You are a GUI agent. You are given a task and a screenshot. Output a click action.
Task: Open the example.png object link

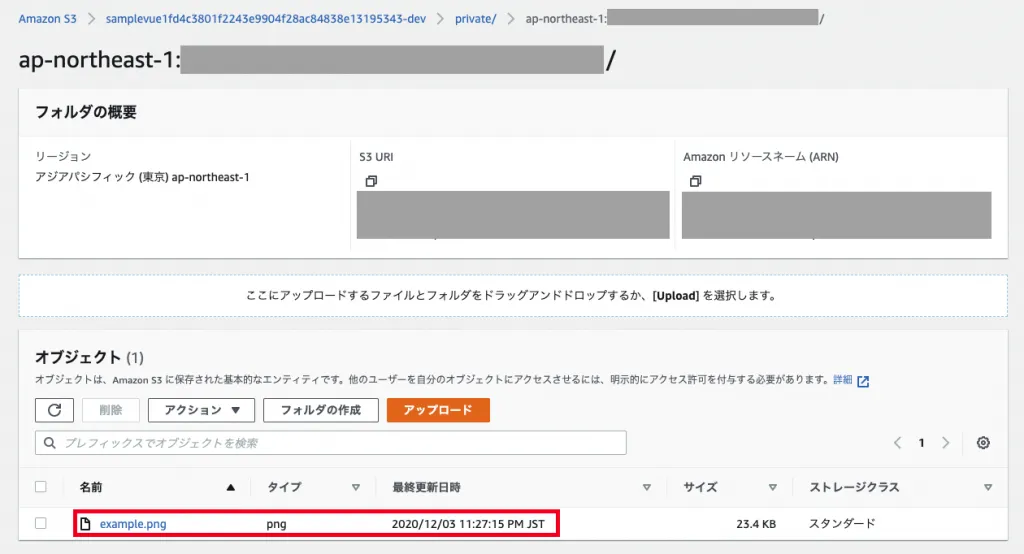coord(133,524)
